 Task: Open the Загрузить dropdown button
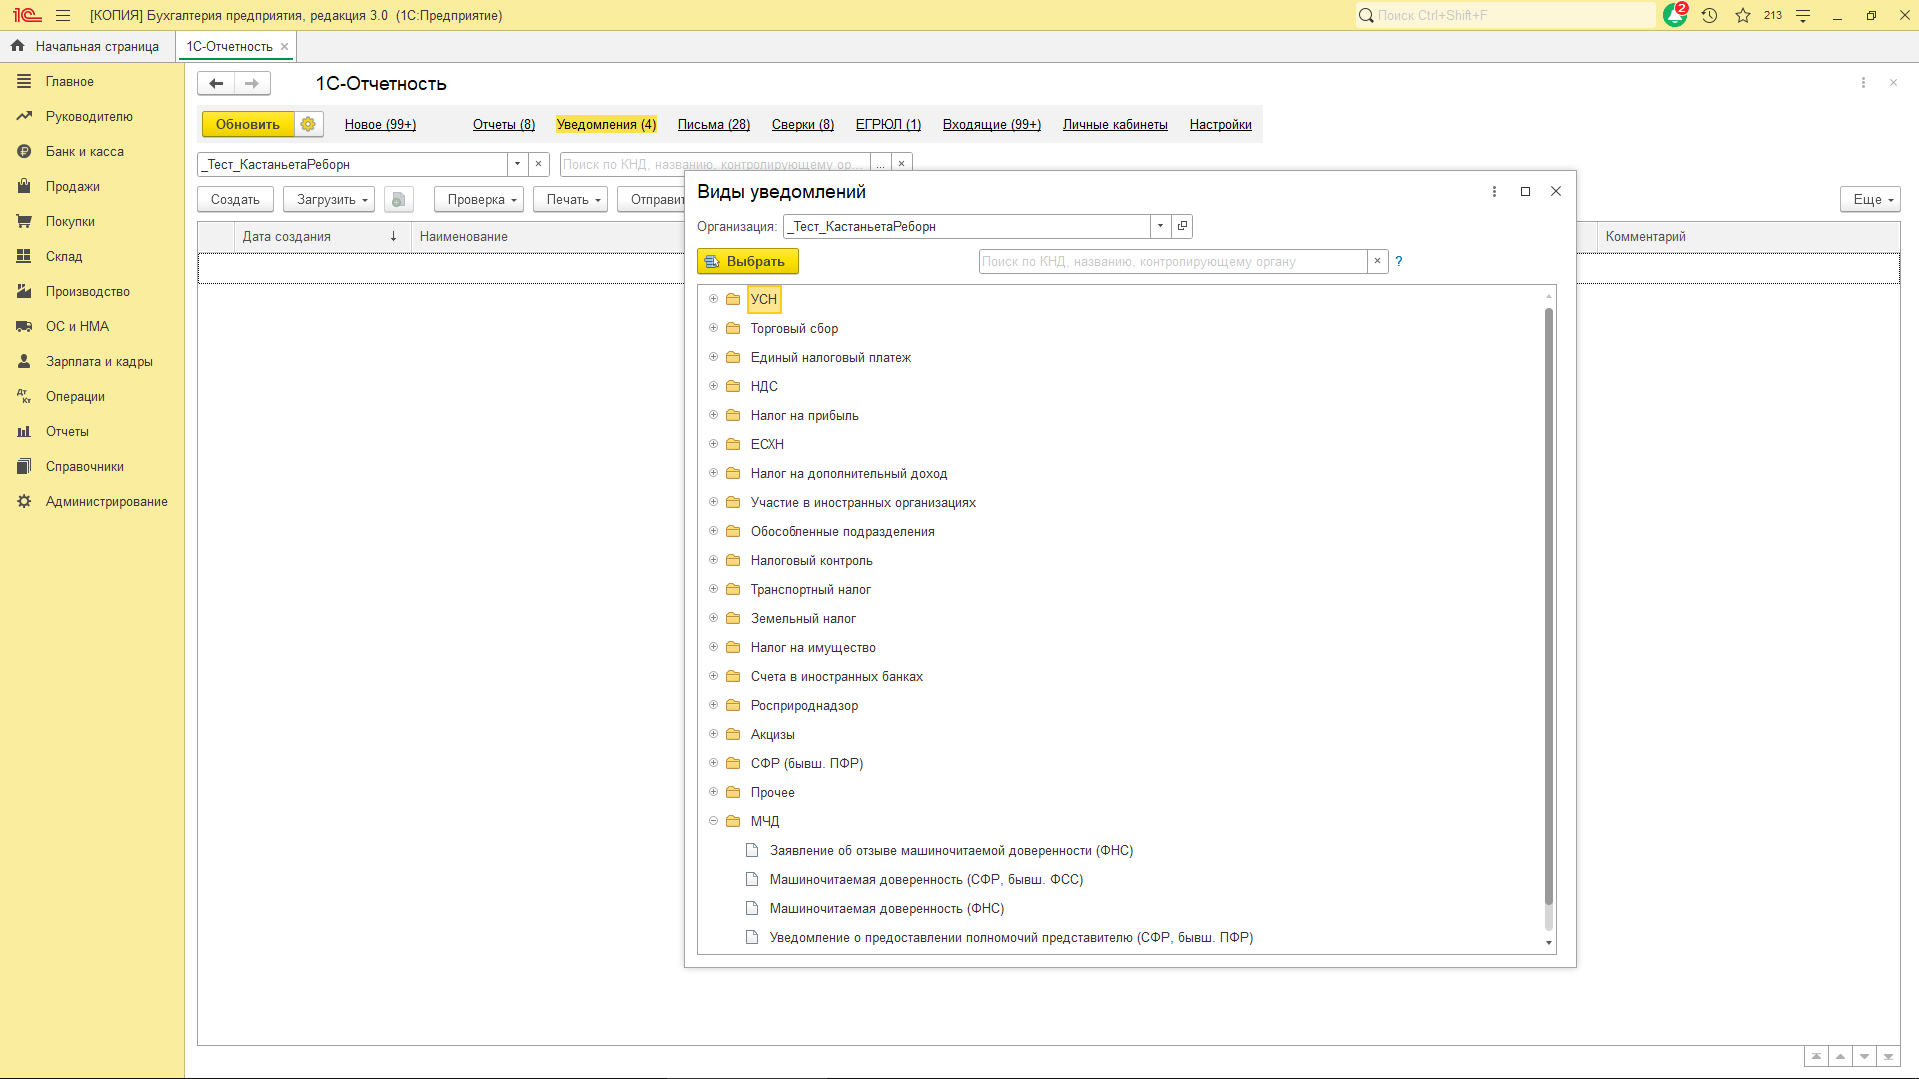pyautogui.click(x=329, y=200)
